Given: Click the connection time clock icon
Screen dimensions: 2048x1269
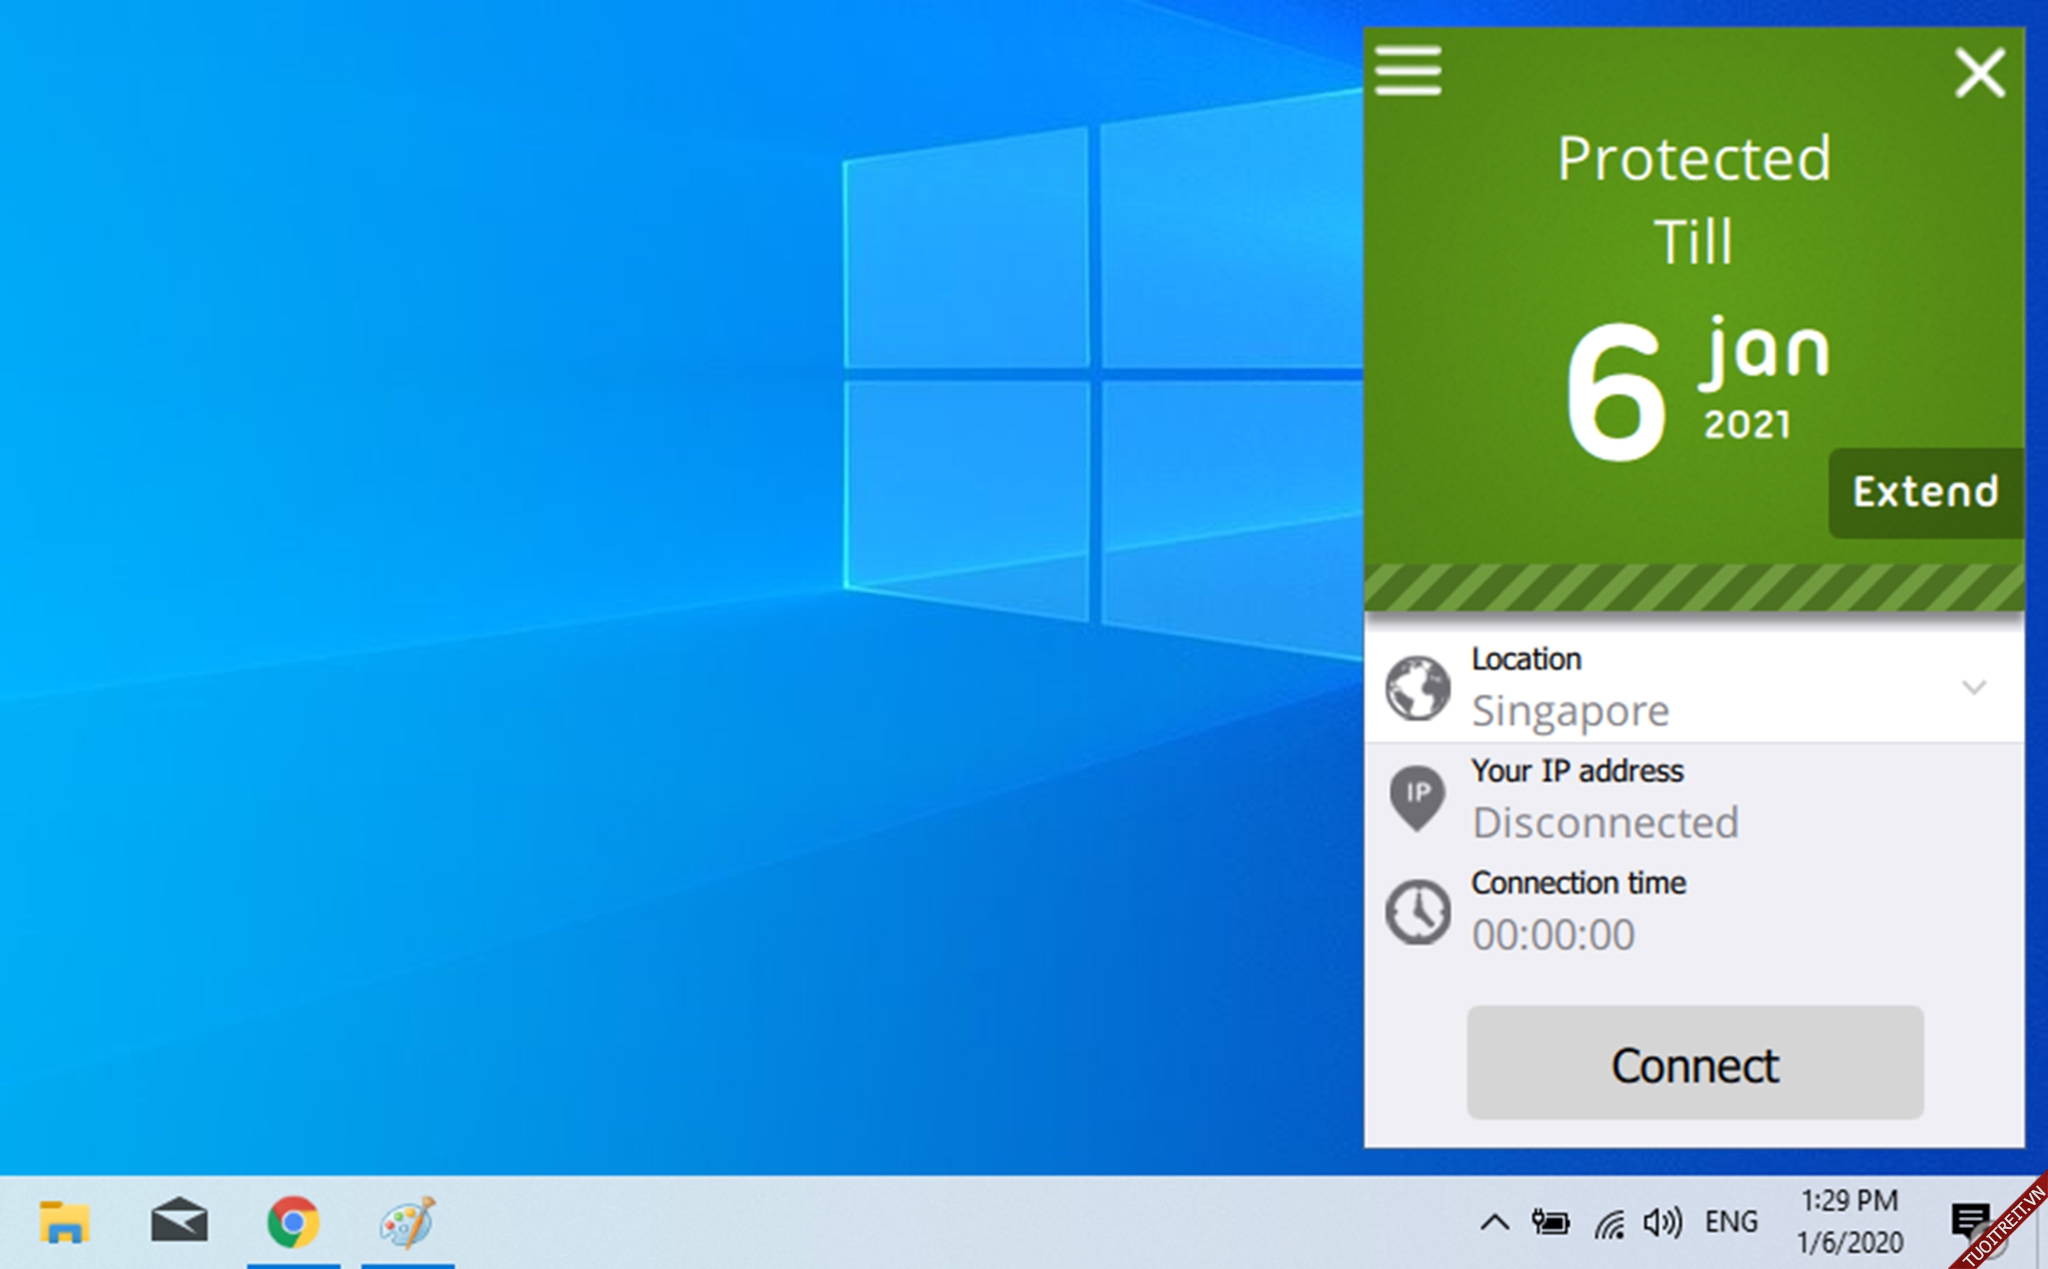Looking at the screenshot, I should 1417,911.
